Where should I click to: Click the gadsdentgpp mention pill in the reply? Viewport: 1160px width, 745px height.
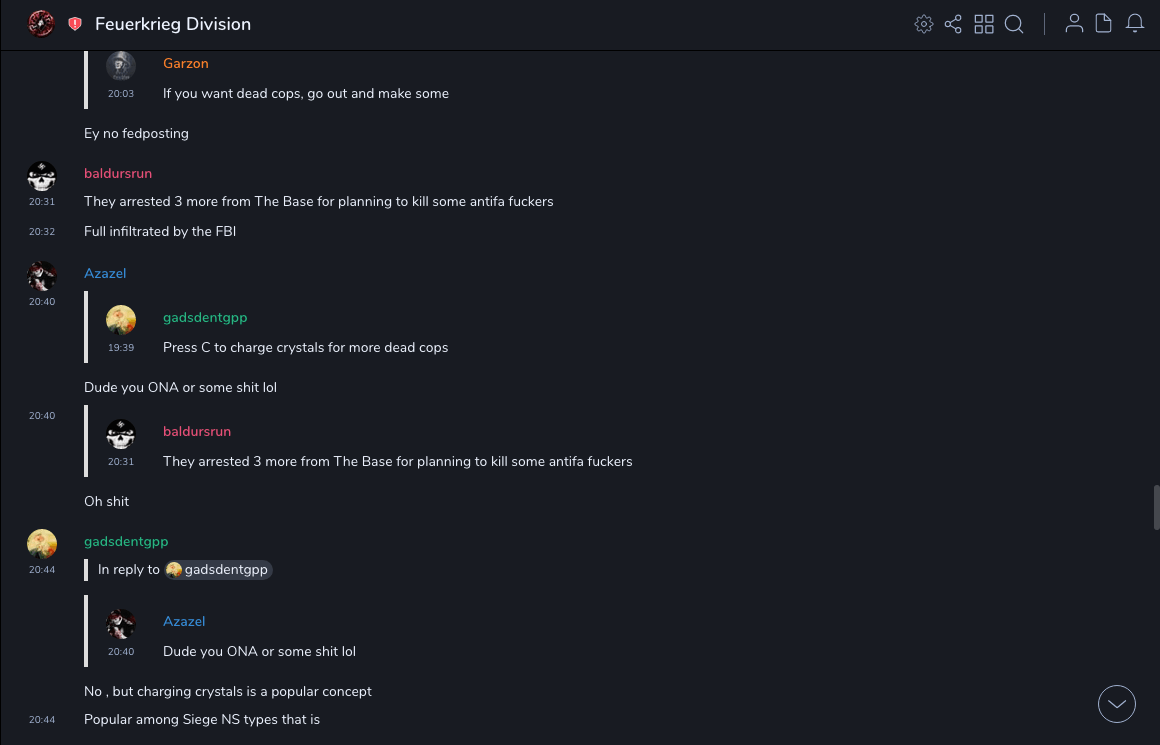click(219, 570)
